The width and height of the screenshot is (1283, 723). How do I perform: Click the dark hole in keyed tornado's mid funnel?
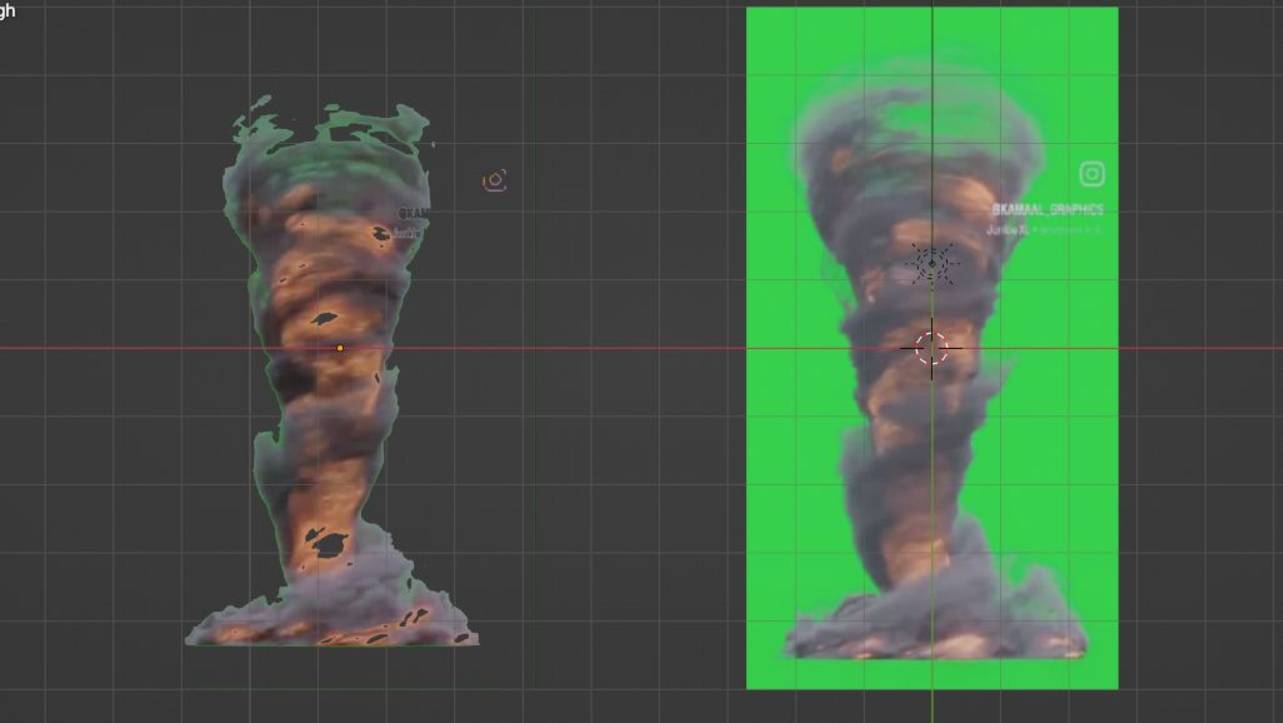click(323, 319)
